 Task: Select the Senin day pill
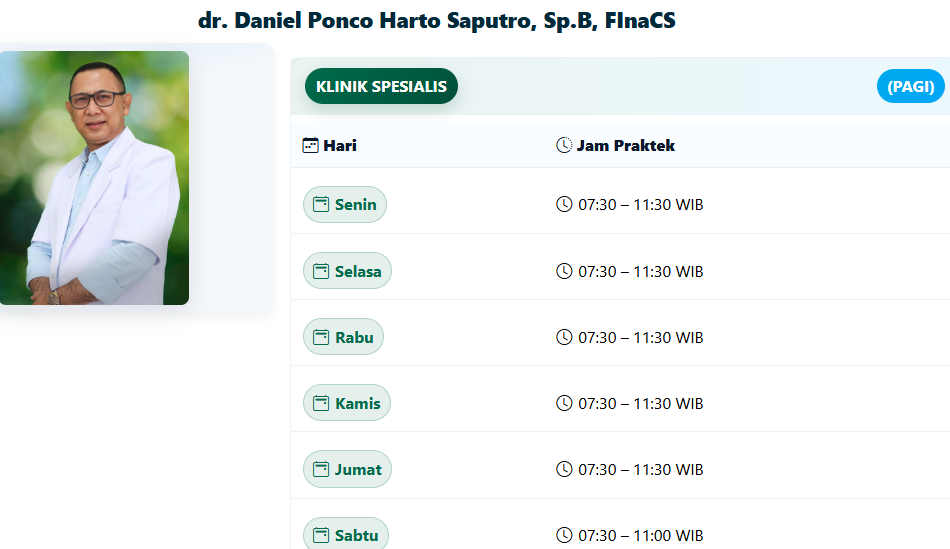tap(345, 205)
